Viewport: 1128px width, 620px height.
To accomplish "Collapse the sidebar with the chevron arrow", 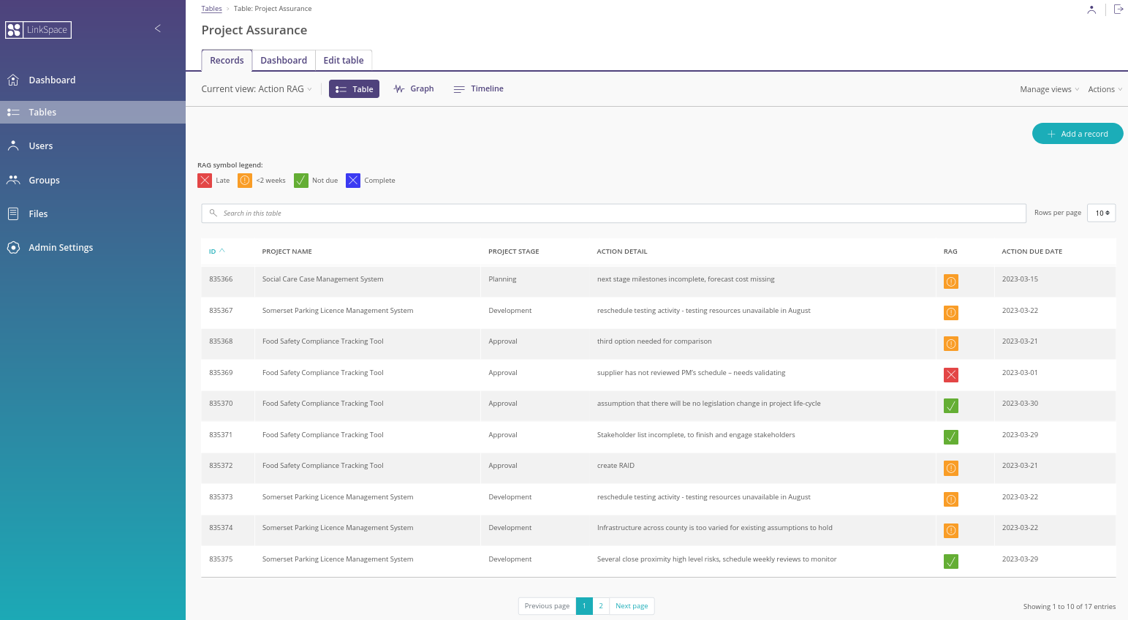I will [x=157, y=29].
